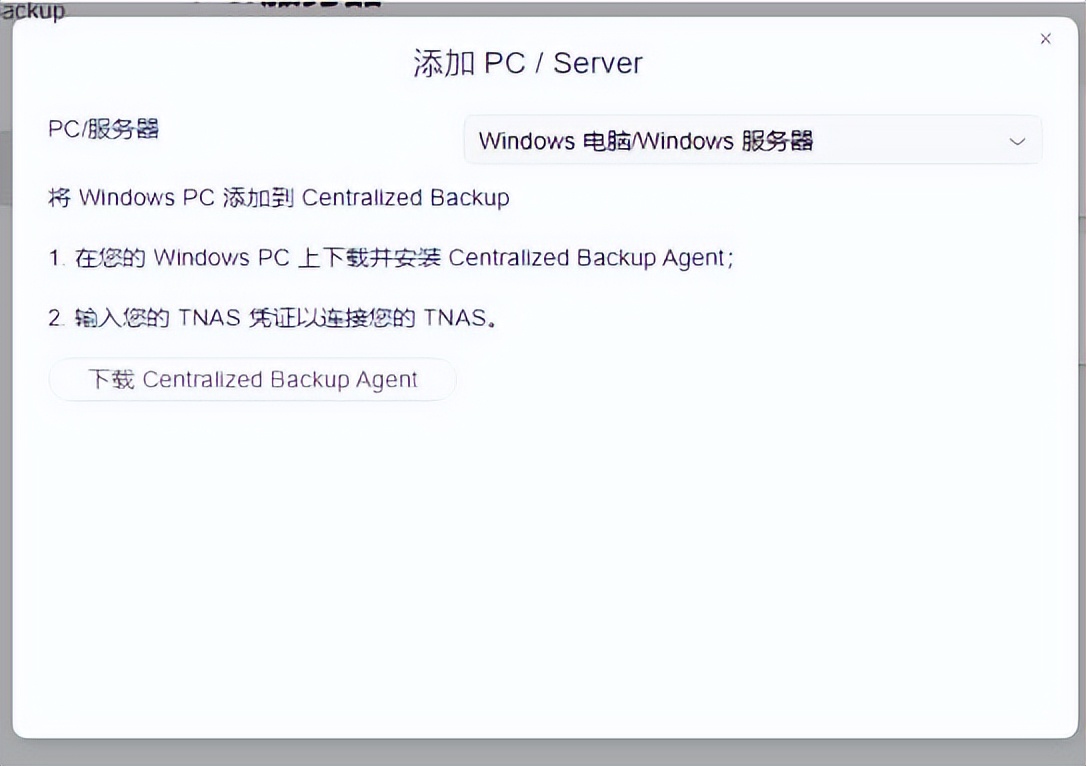This screenshot has height=766, width=1086.
Task: Click step 1 installation instruction text
Action: click(390, 258)
